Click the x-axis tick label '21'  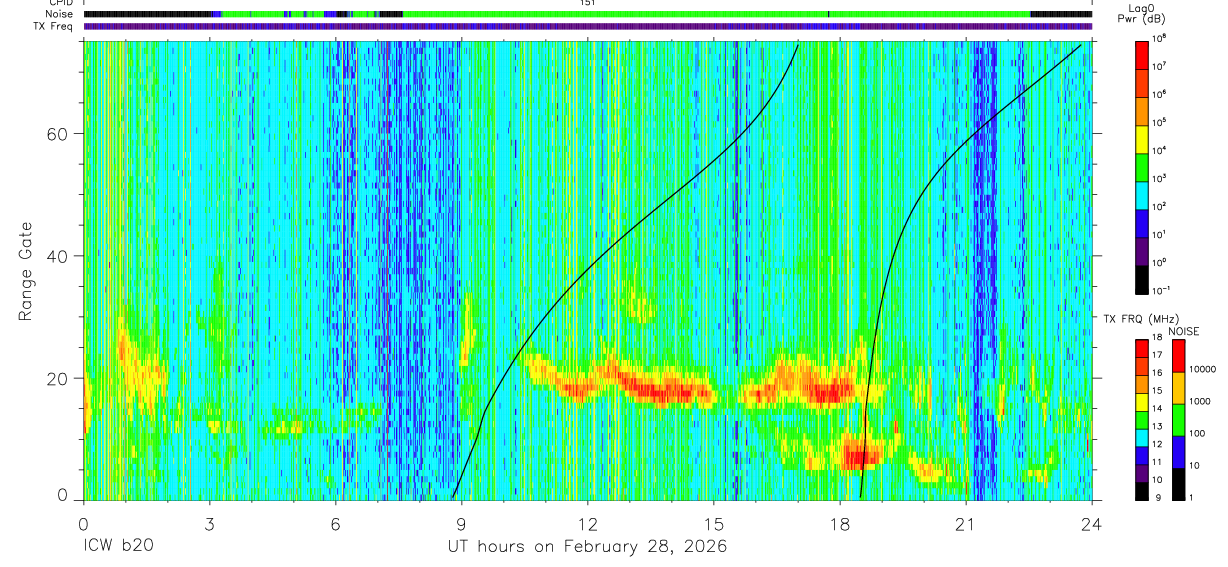click(x=966, y=523)
